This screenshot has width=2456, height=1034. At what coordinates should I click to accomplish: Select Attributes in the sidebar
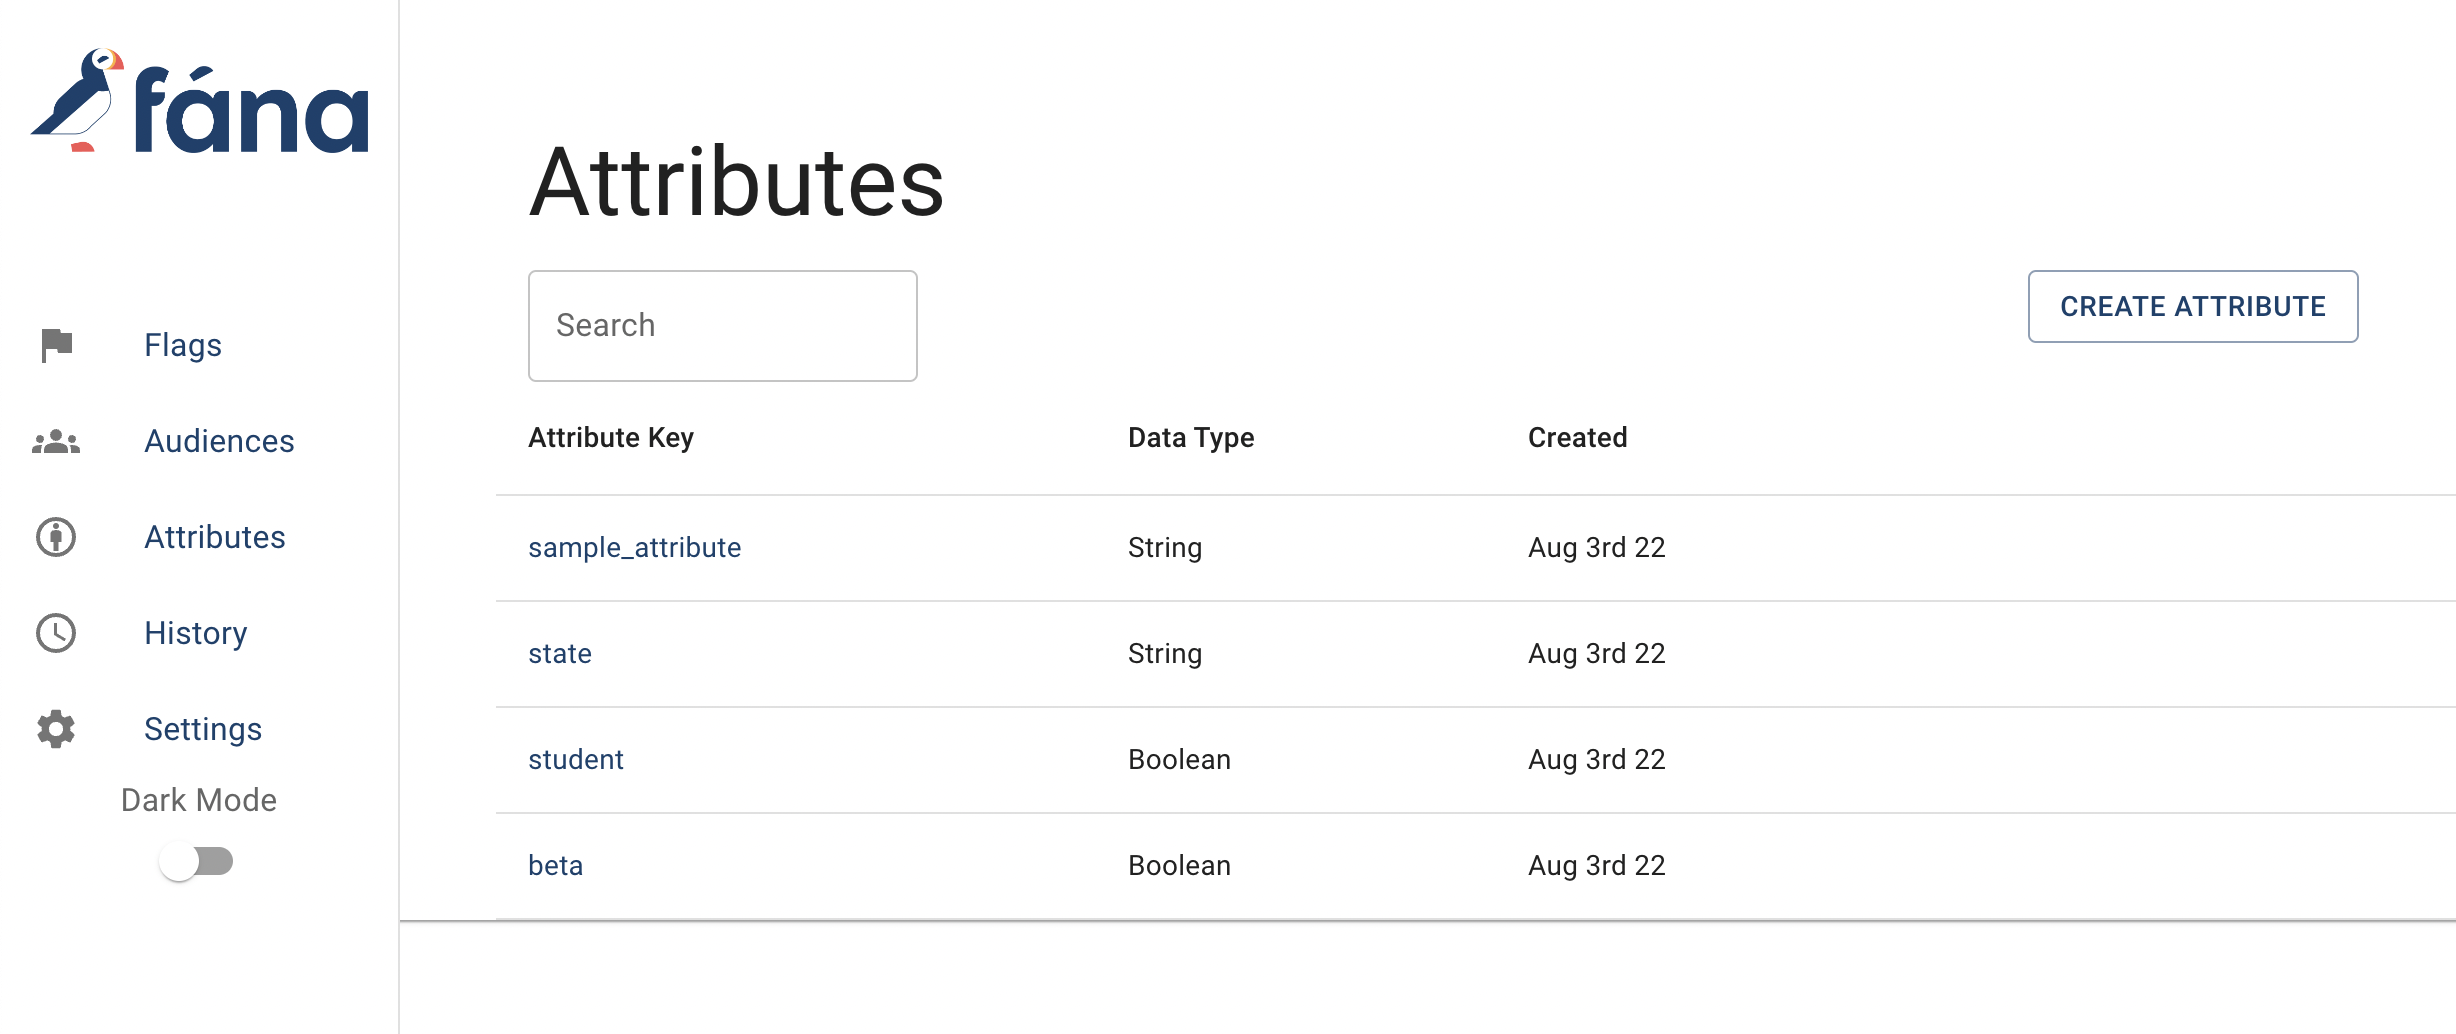(215, 537)
